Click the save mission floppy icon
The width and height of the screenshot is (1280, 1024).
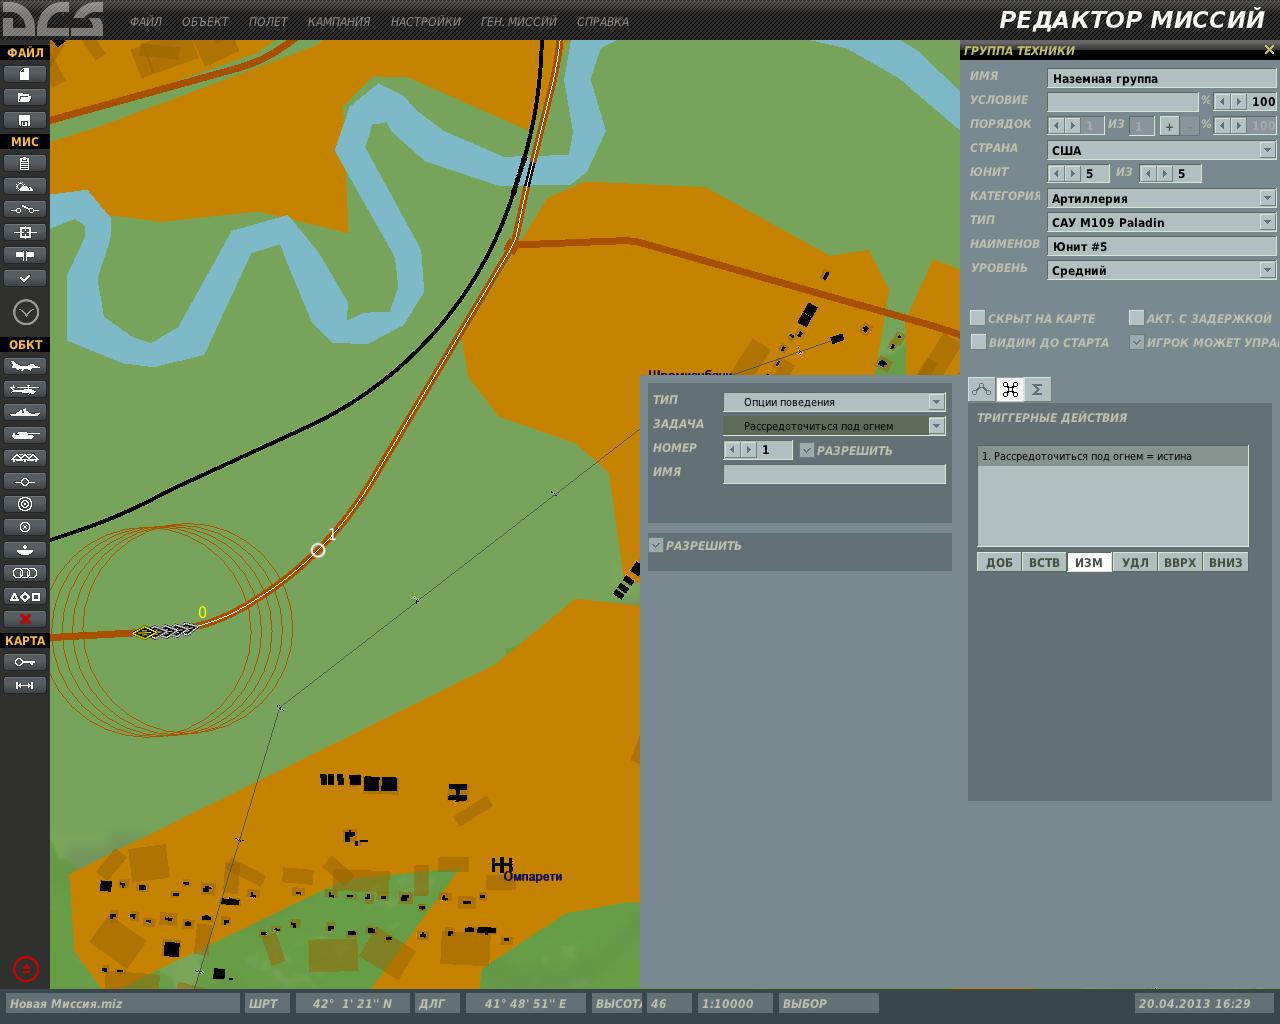[x=25, y=120]
